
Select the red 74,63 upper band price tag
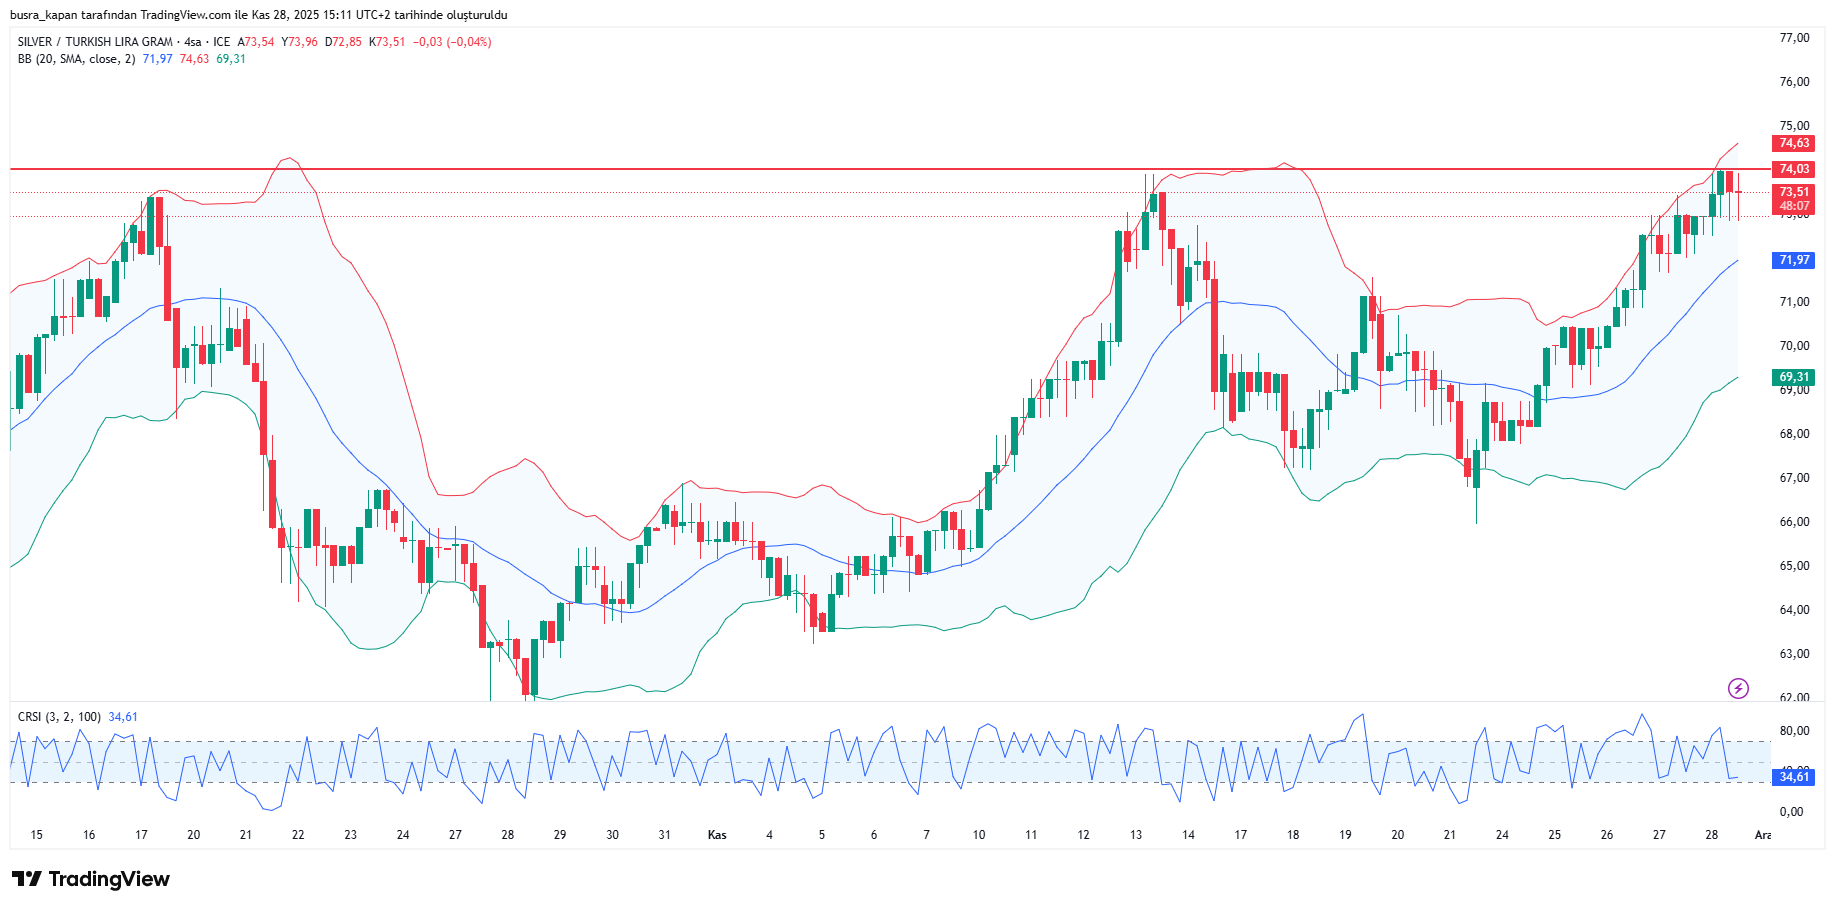(1794, 143)
